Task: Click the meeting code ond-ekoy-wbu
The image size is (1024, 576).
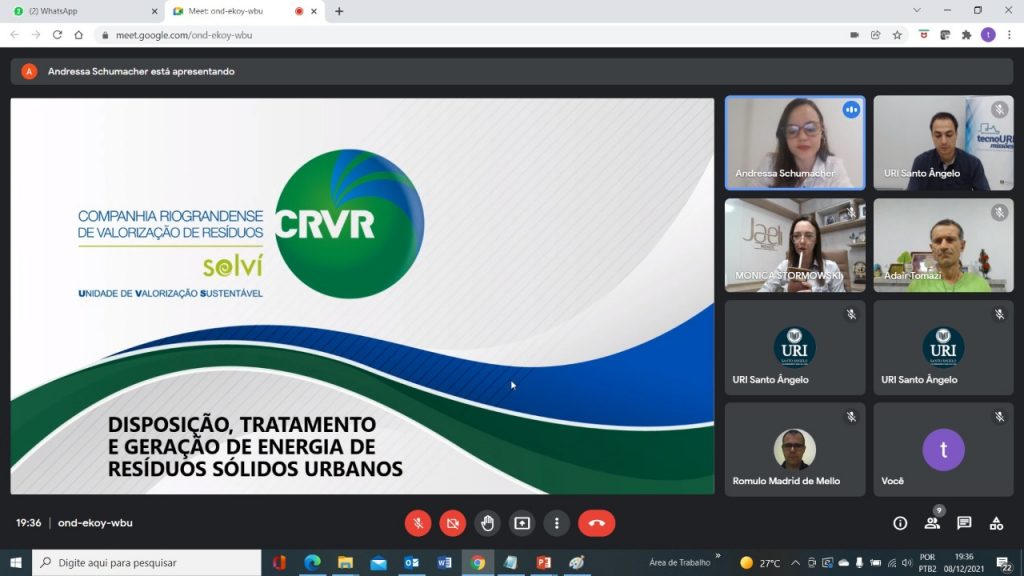Action: coord(95,522)
